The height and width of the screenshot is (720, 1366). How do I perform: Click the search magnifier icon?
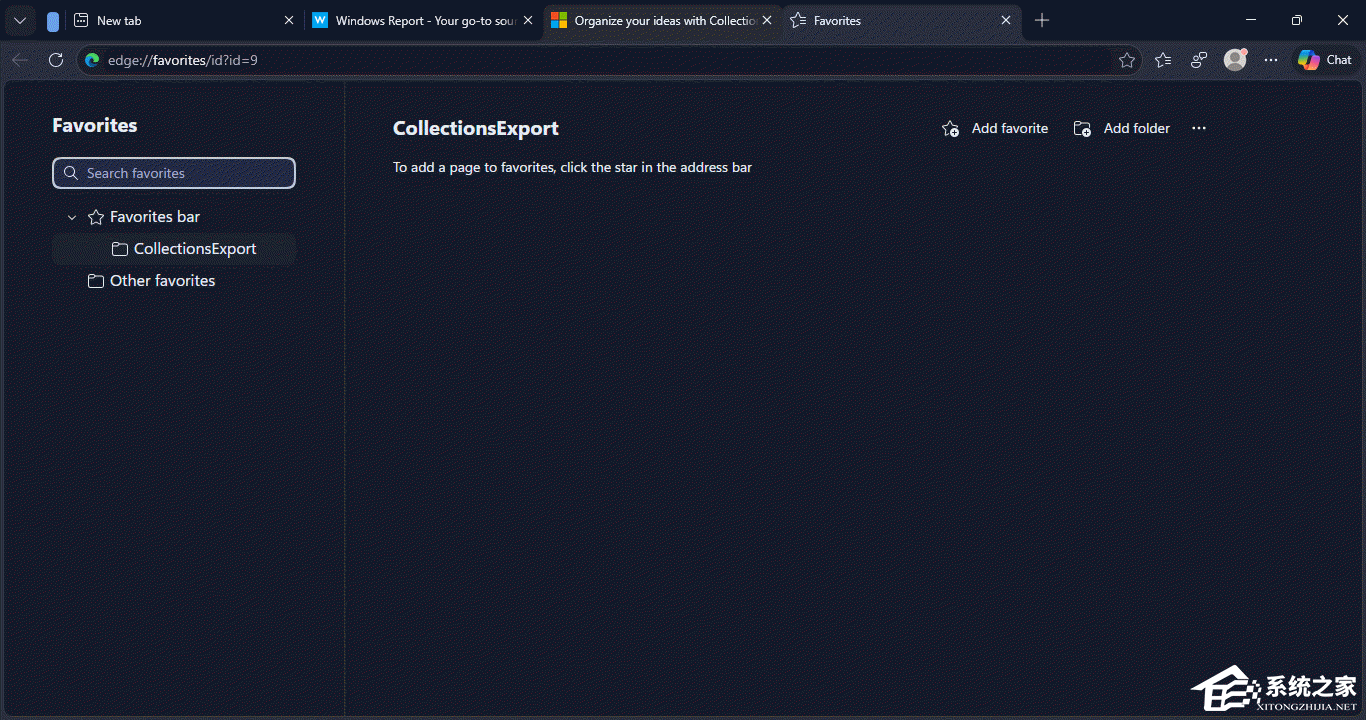click(71, 173)
